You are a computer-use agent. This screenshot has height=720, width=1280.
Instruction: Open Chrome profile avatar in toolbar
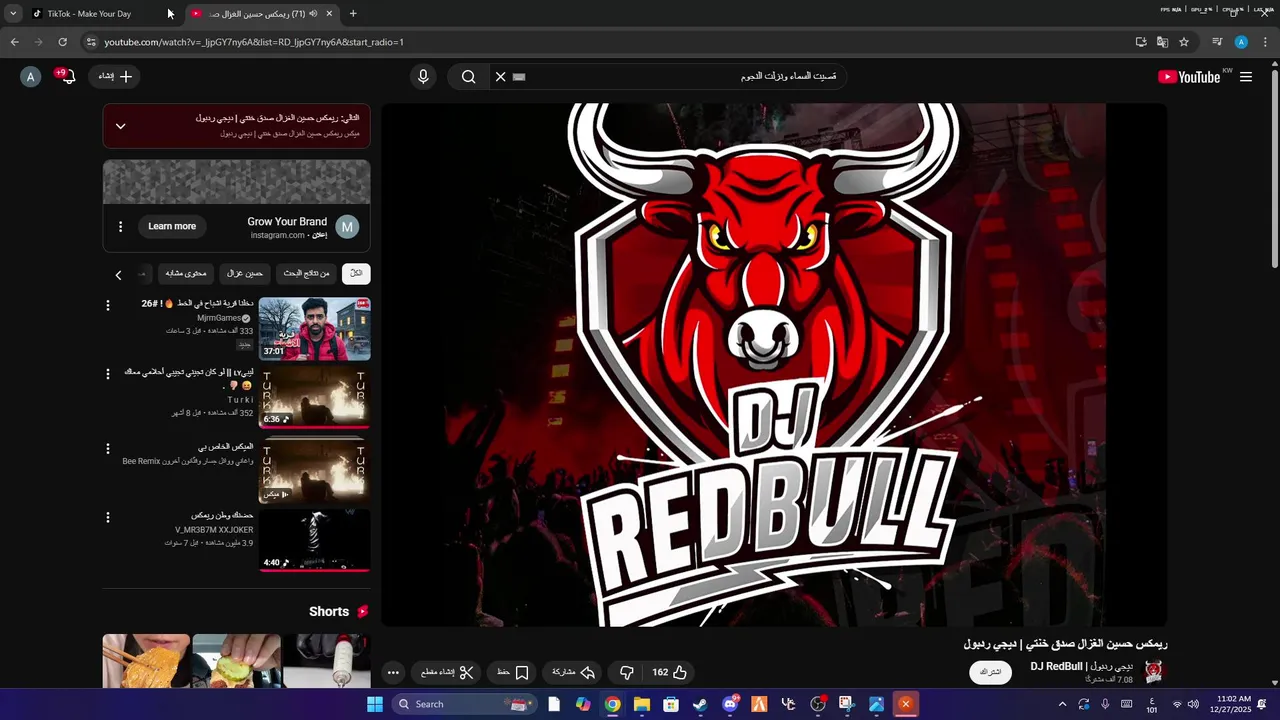click(1241, 42)
